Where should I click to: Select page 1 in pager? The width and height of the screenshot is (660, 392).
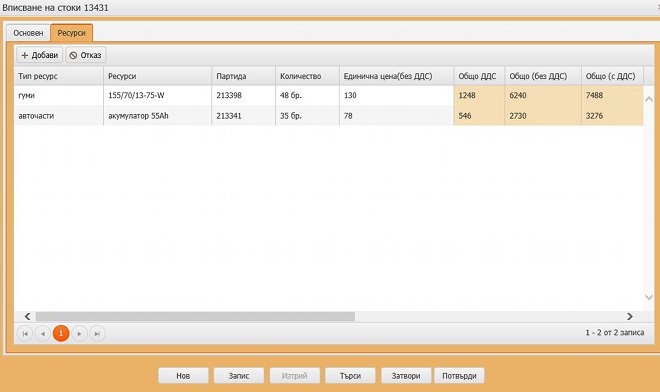pos(61,334)
